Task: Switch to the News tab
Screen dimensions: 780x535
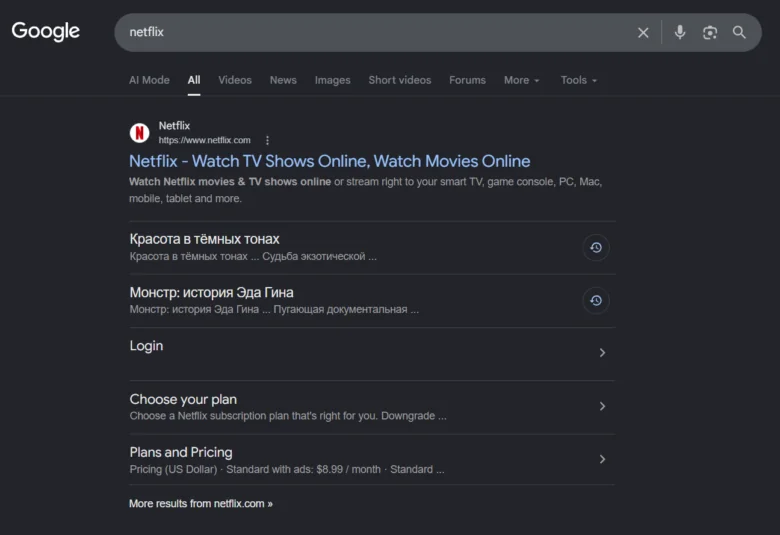Action: (x=283, y=80)
